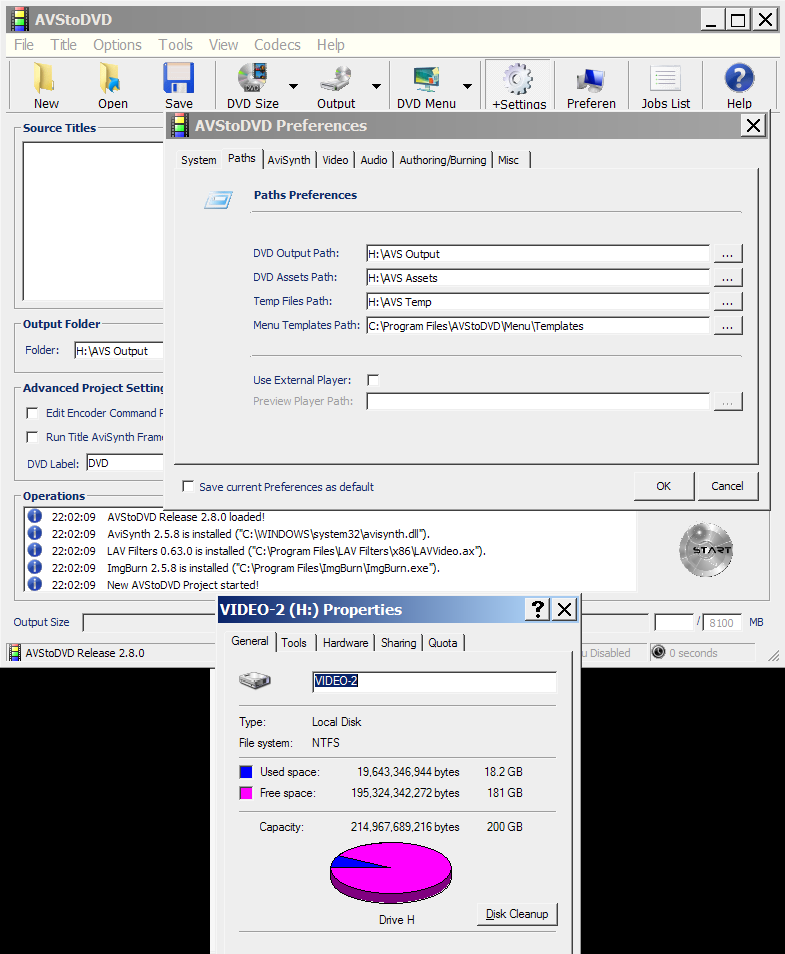Click the magenta Free space color swatch
The height and width of the screenshot is (954, 785).
tap(246, 793)
